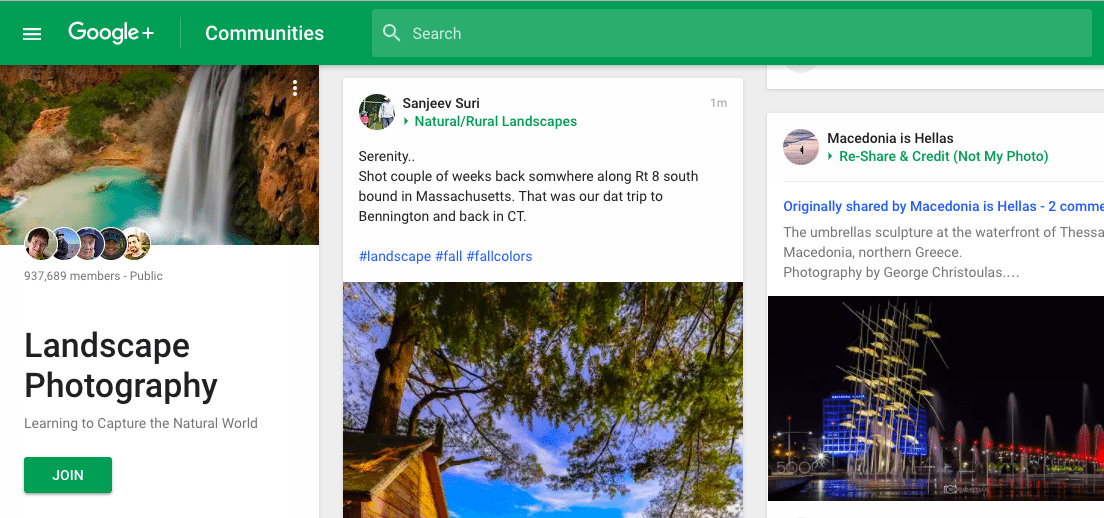Click the #fallcolors hashtag
Screen dimensions: 1104x518
coord(499,256)
